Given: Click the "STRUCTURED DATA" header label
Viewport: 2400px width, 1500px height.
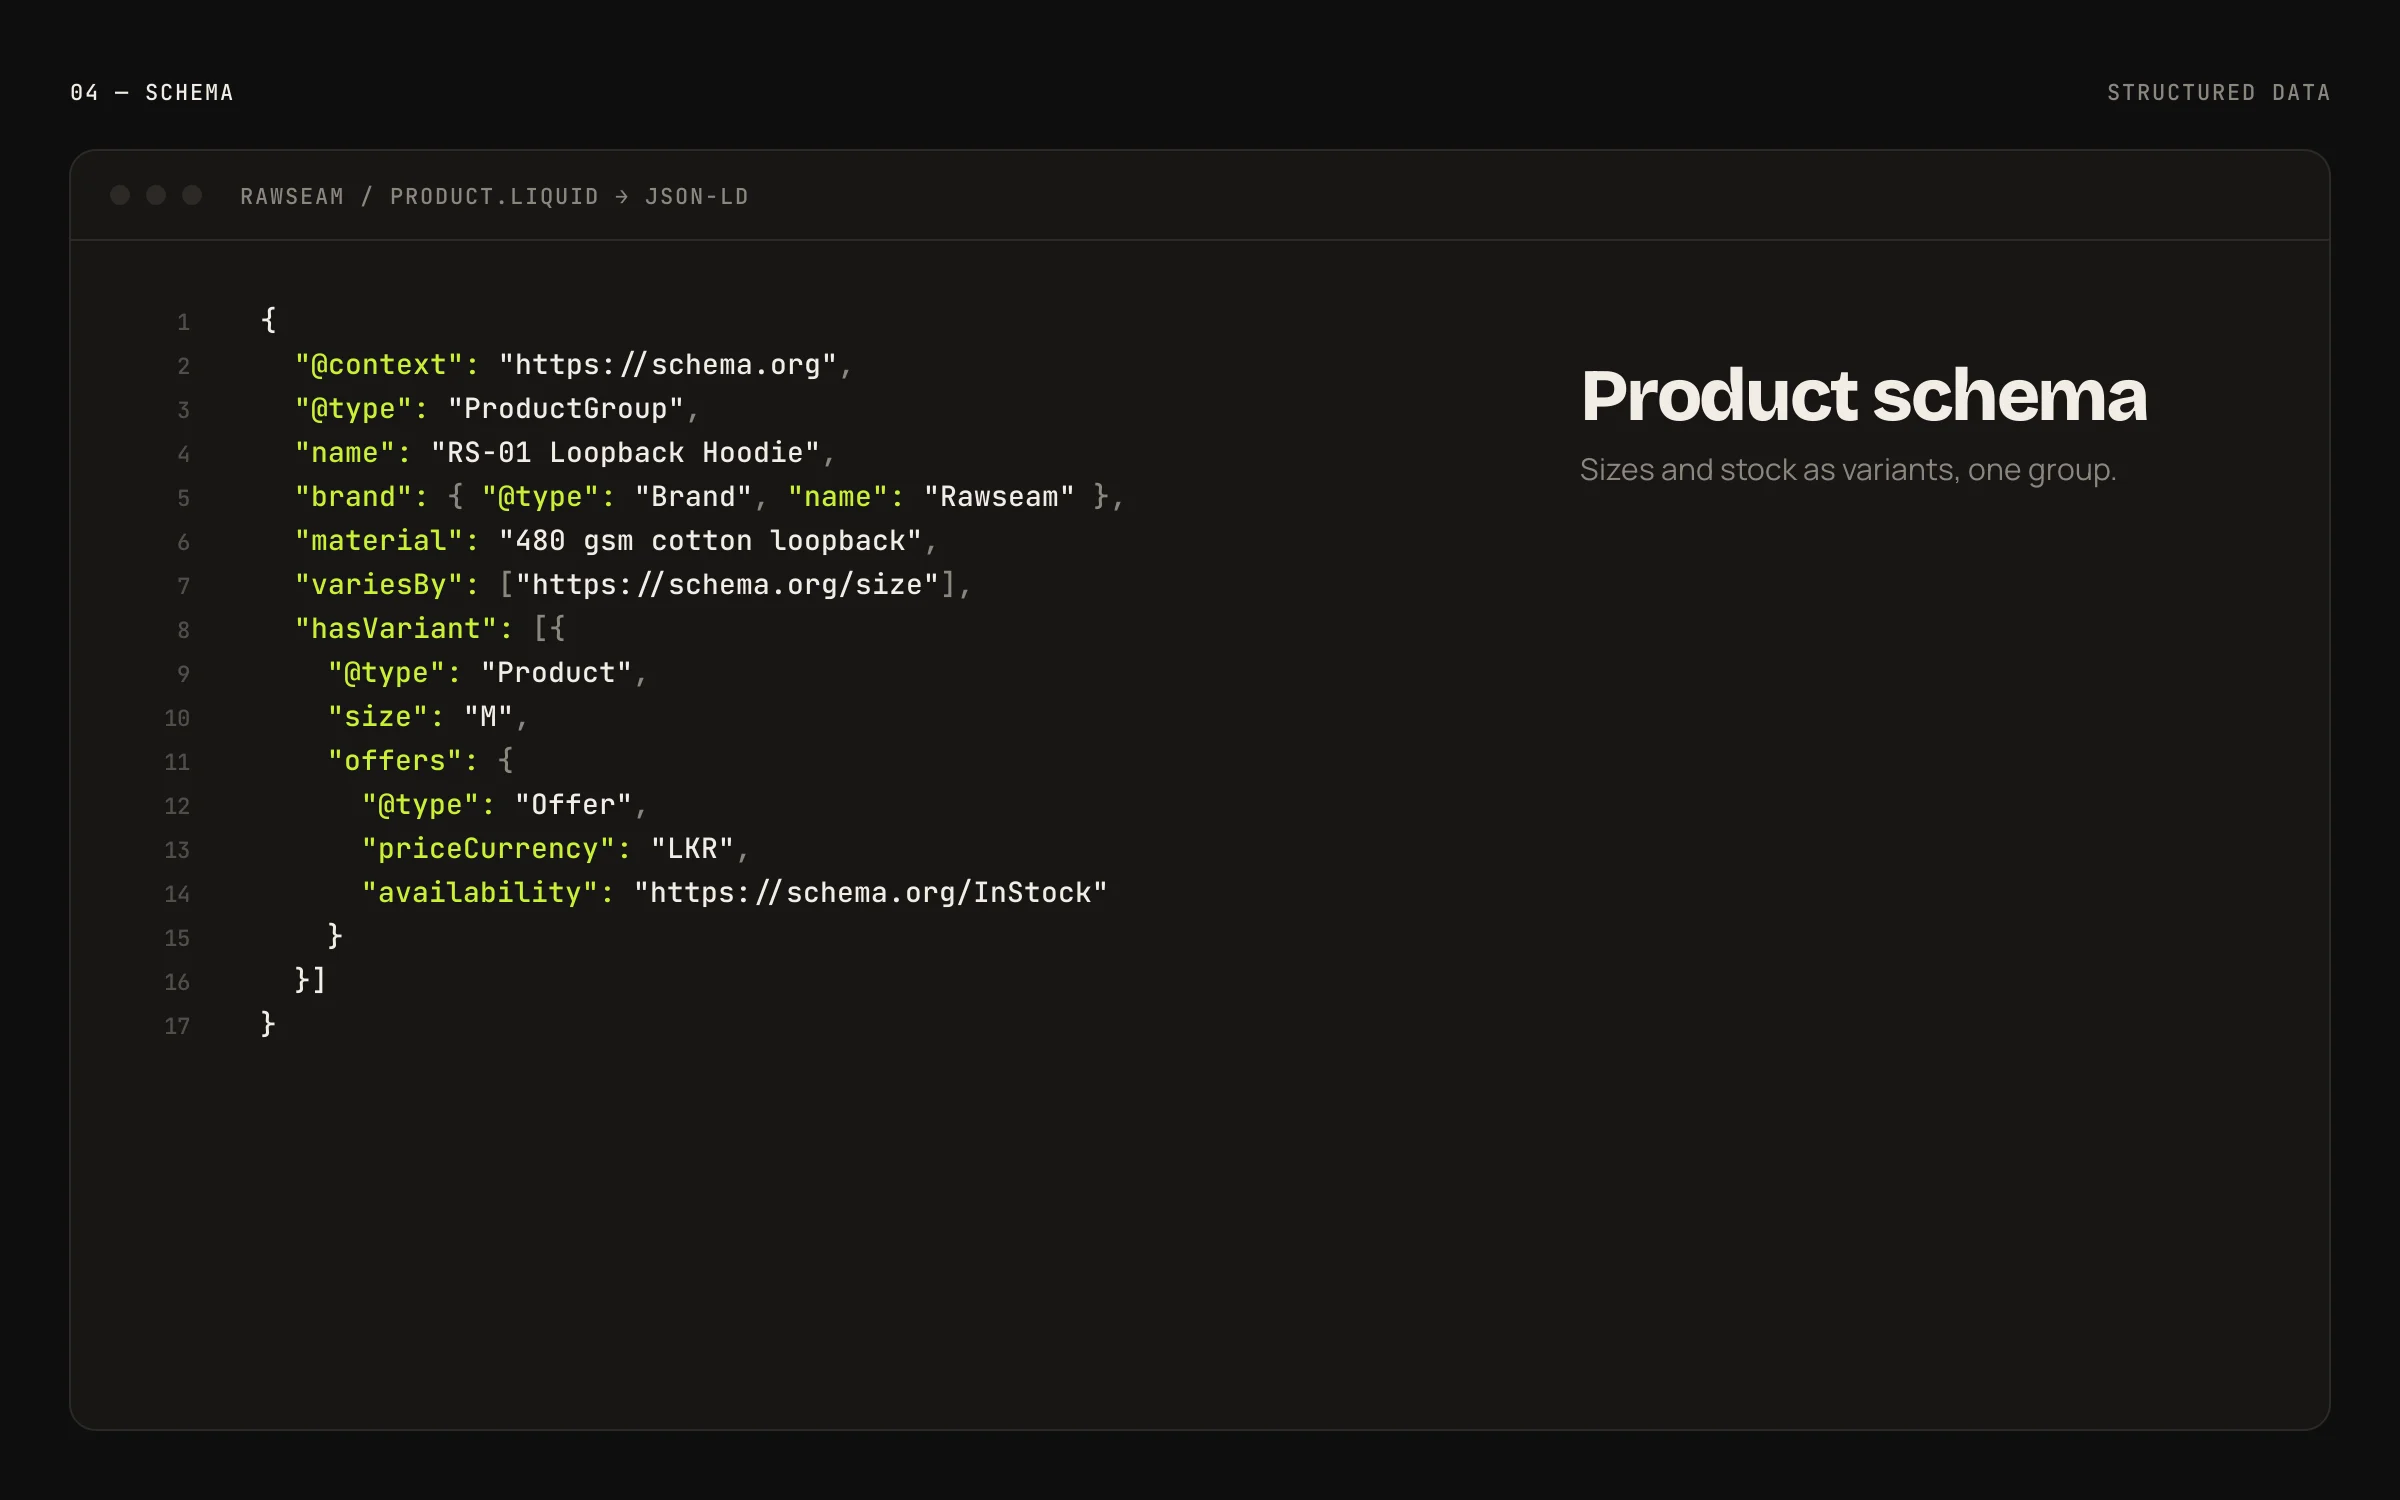Looking at the screenshot, I should point(2219,93).
